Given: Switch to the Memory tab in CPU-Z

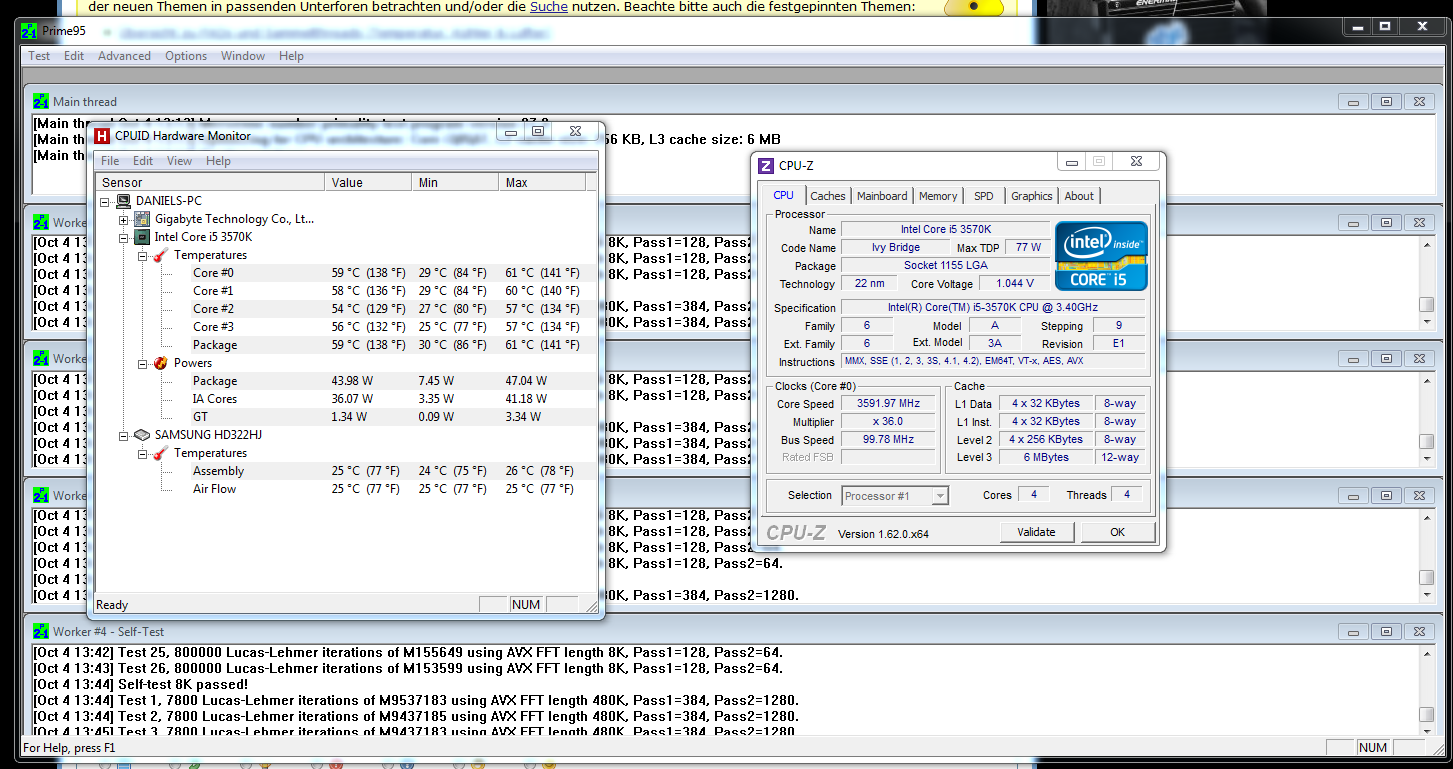Looking at the screenshot, I should point(938,196).
